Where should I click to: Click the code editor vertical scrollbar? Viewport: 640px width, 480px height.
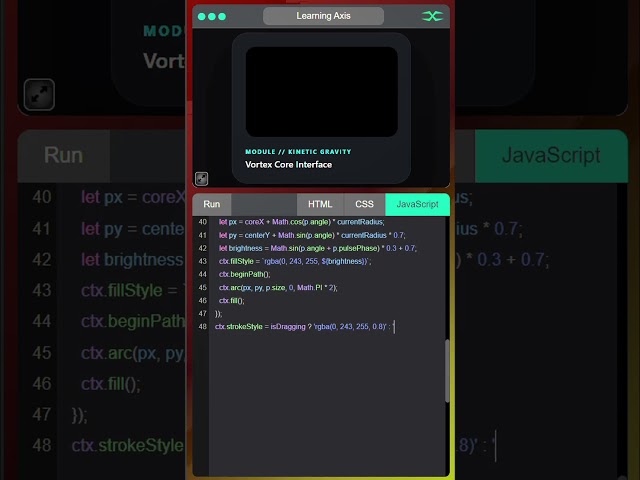click(447, 371)
